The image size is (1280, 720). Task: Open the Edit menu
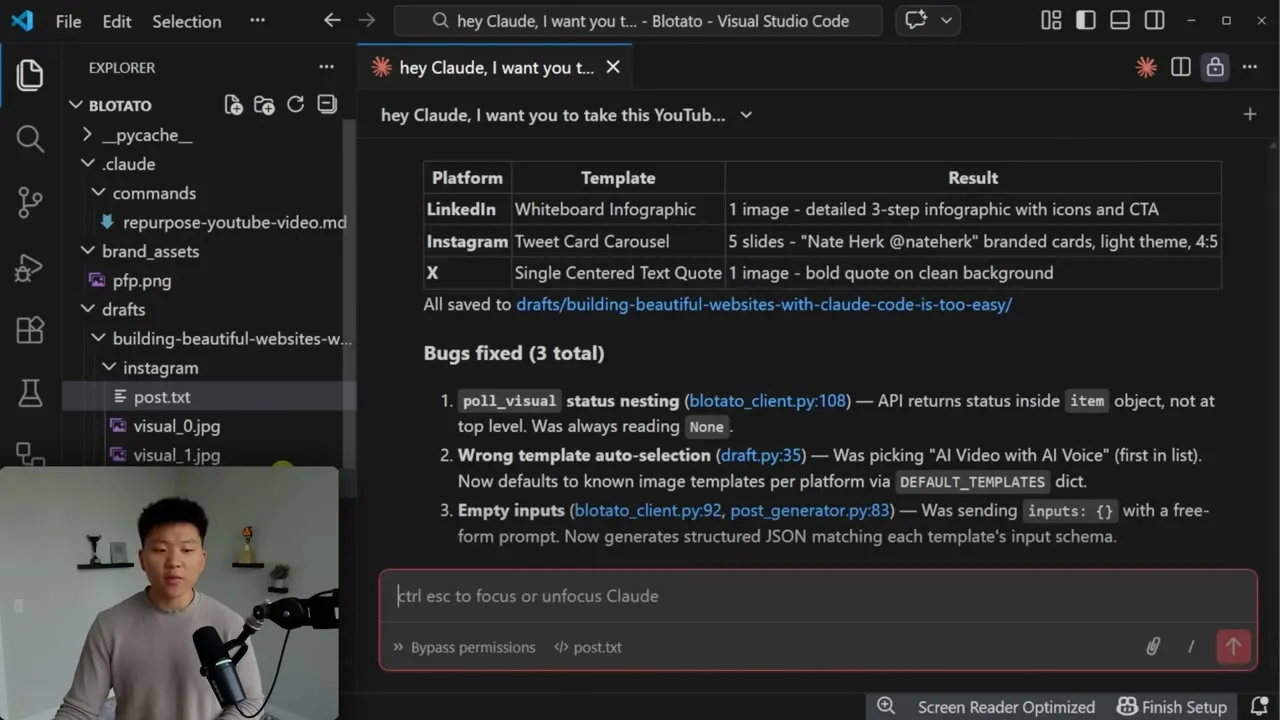[x=117, y=21]
